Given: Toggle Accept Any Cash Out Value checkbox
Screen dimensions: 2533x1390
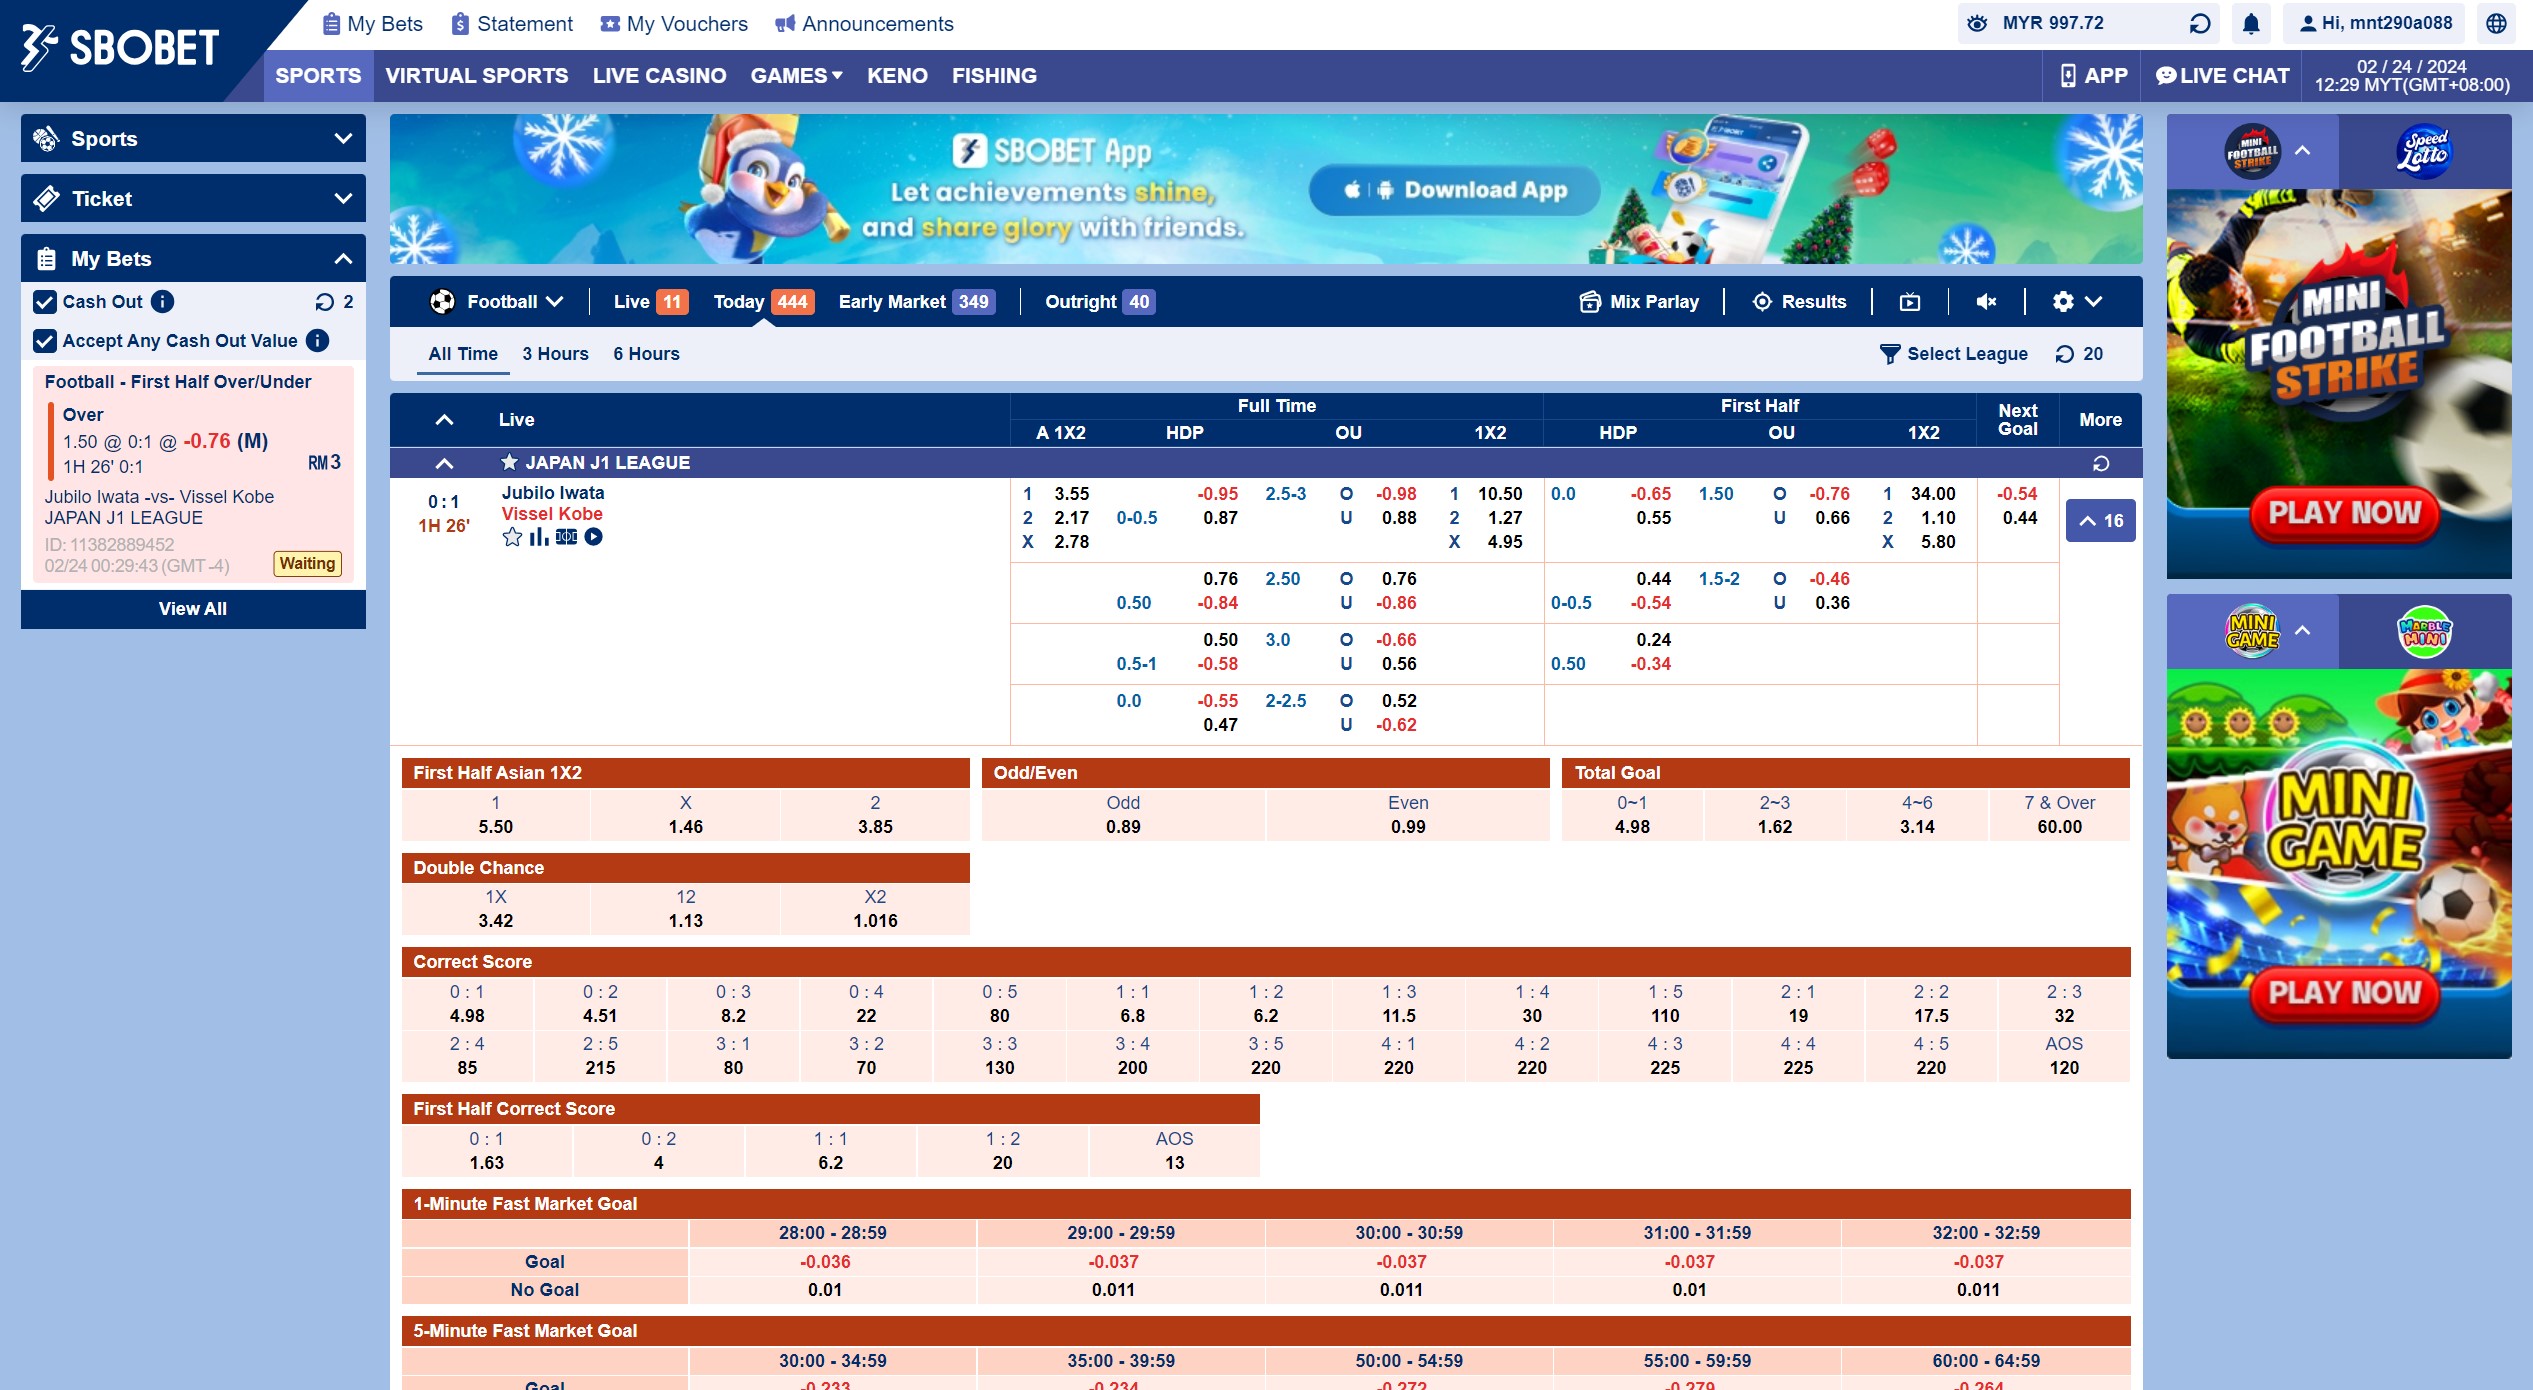Looking at the screenshot, I should [x=45, y=341].
